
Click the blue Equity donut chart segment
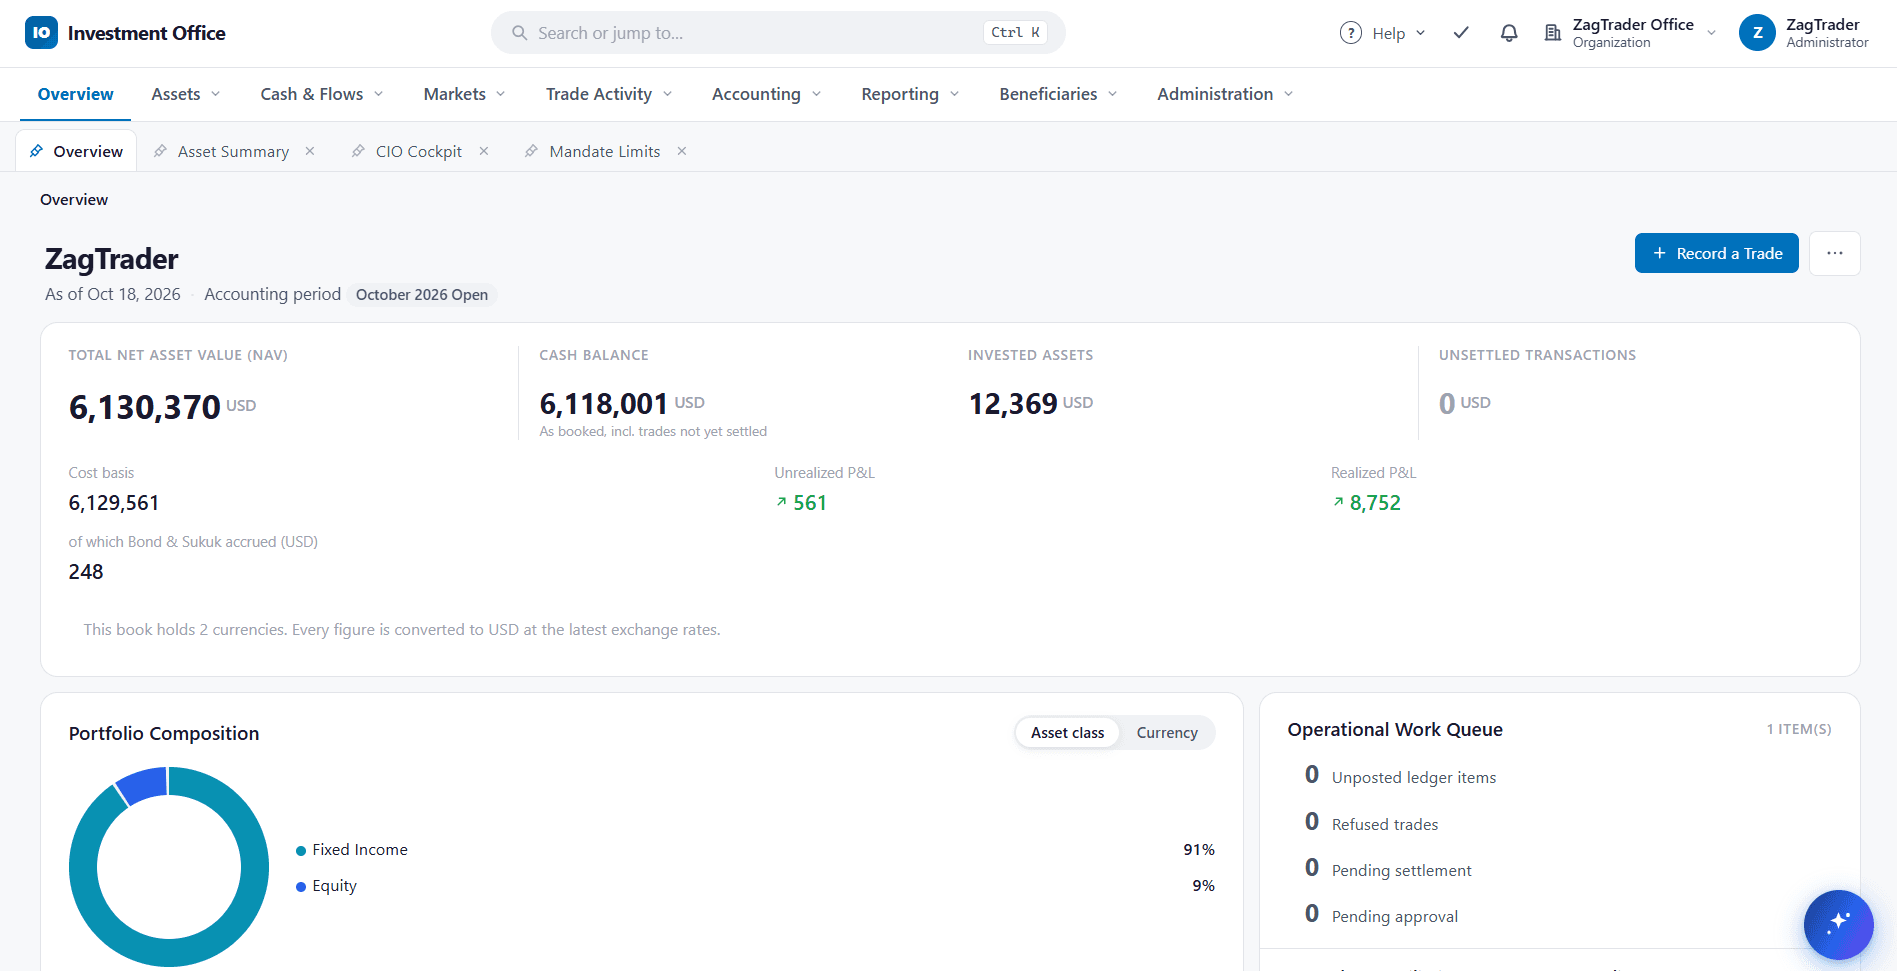pos(144,785)
